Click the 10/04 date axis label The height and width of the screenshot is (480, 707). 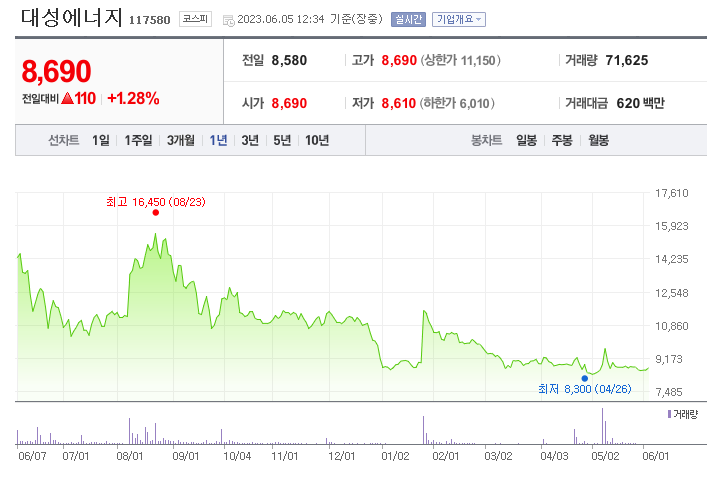pyautogui.click(x=237, y=456)
